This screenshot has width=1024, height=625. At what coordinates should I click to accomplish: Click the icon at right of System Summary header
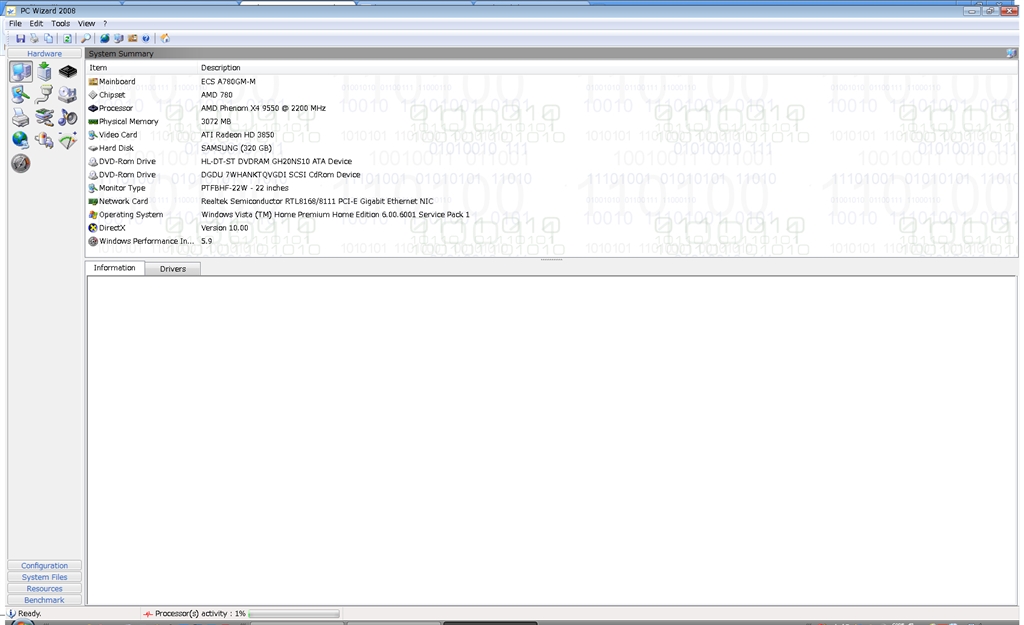pos(1012,54)
